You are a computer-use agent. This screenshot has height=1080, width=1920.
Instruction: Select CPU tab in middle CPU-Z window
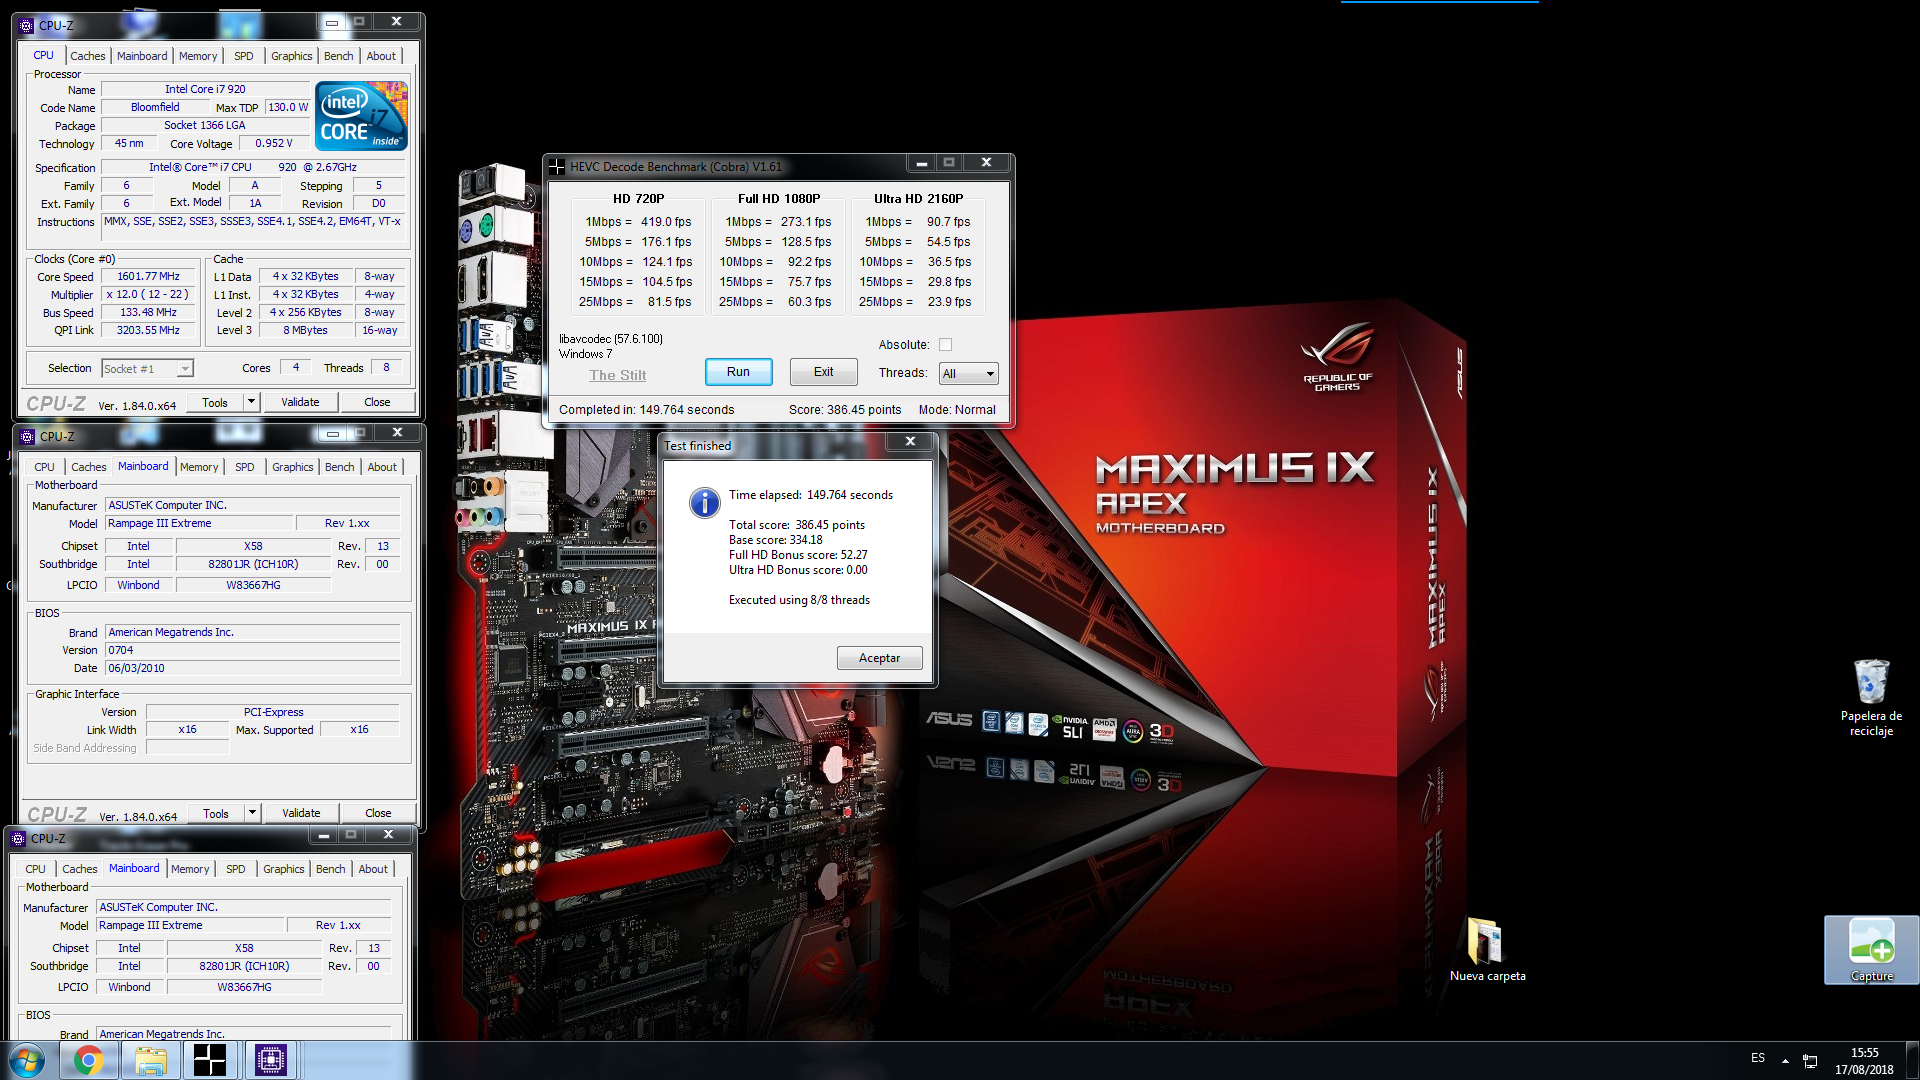click(44, 467)
